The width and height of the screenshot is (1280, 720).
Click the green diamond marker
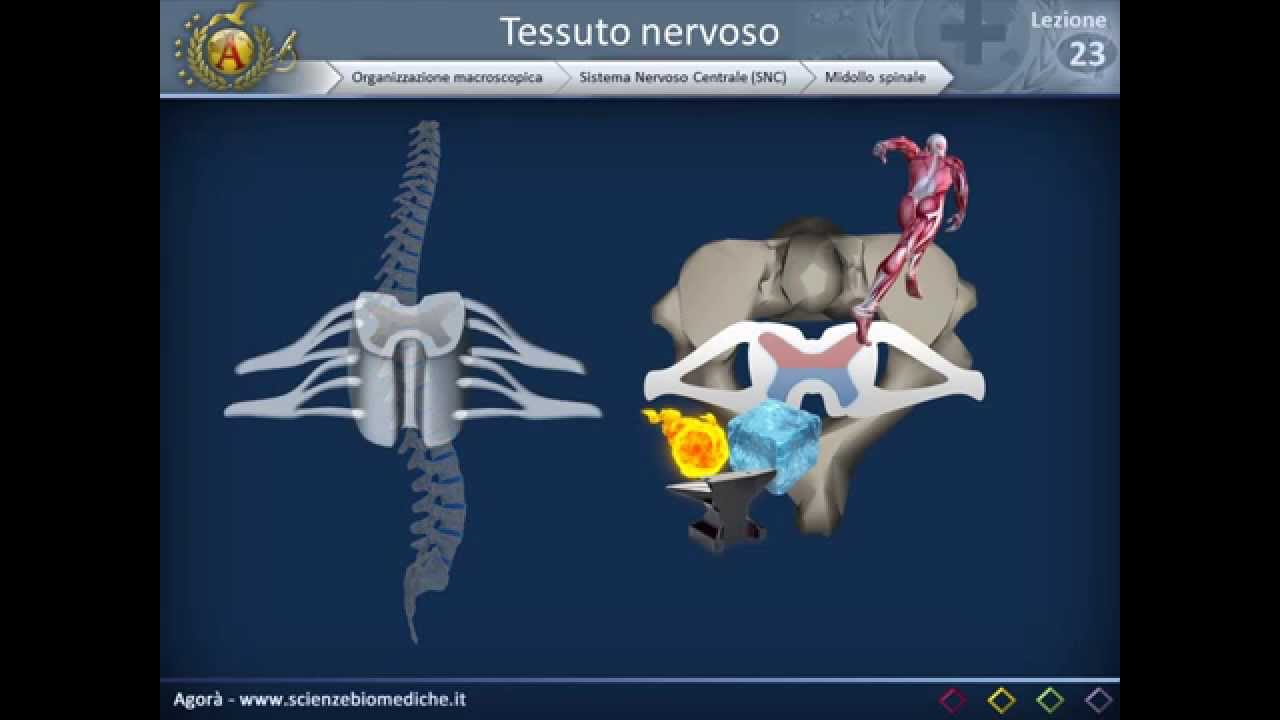click(1050, 700)
